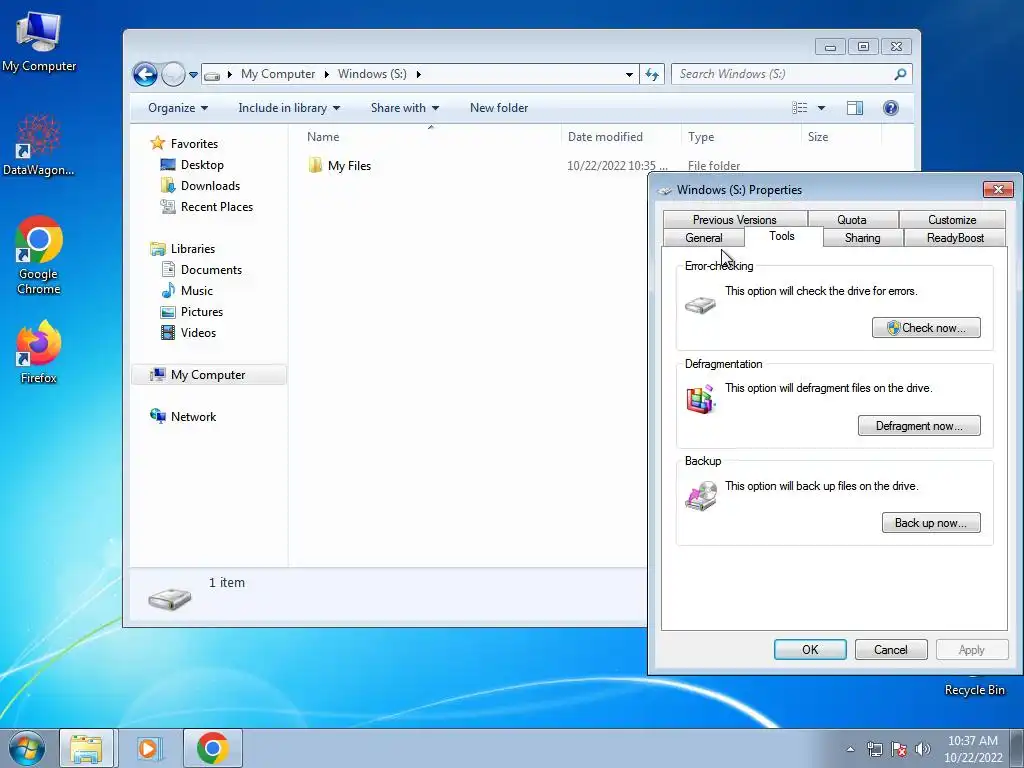The width and height of the screenshot is (1024, 768).
Task: Click the Refresh icon next to address bar
Action: 652,74
